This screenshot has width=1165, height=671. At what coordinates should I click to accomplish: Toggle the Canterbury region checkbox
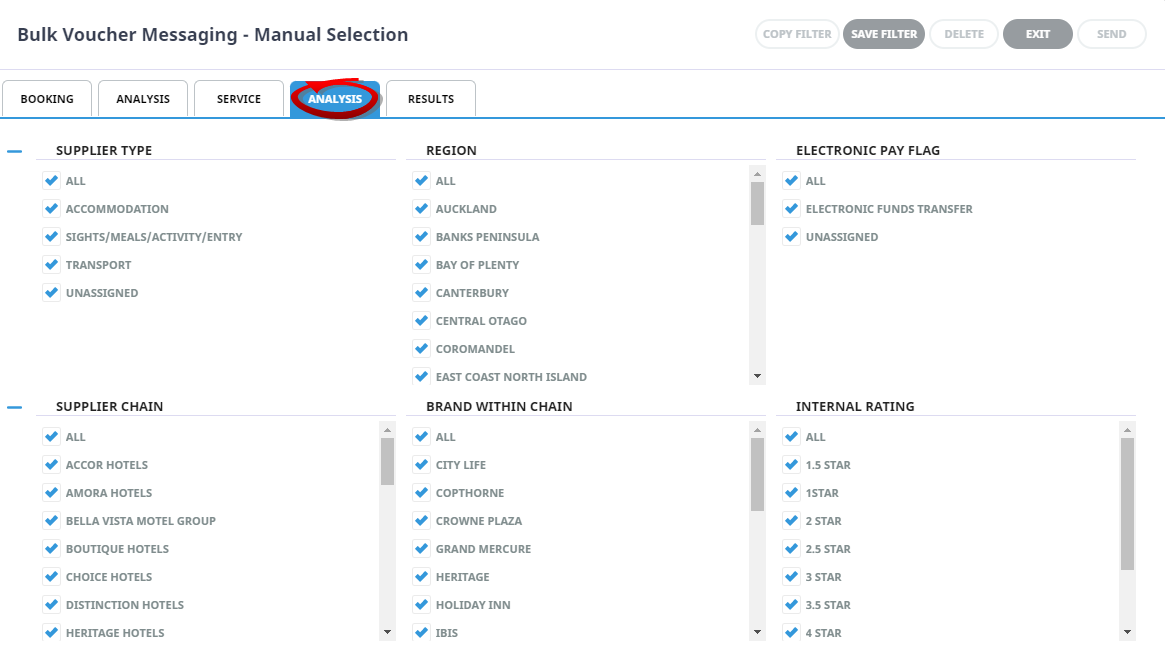(x=421, y=293)
